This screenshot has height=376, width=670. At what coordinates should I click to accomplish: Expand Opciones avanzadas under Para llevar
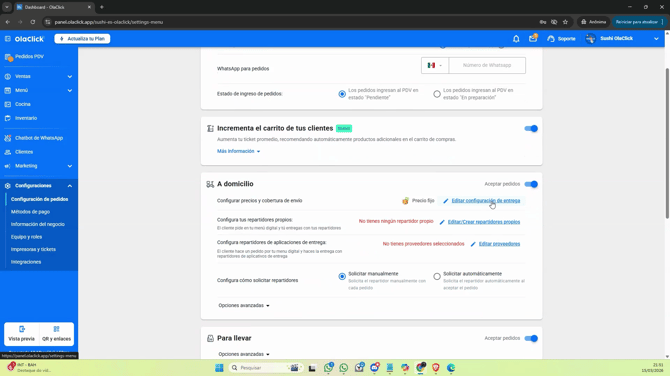coord(244,354)
